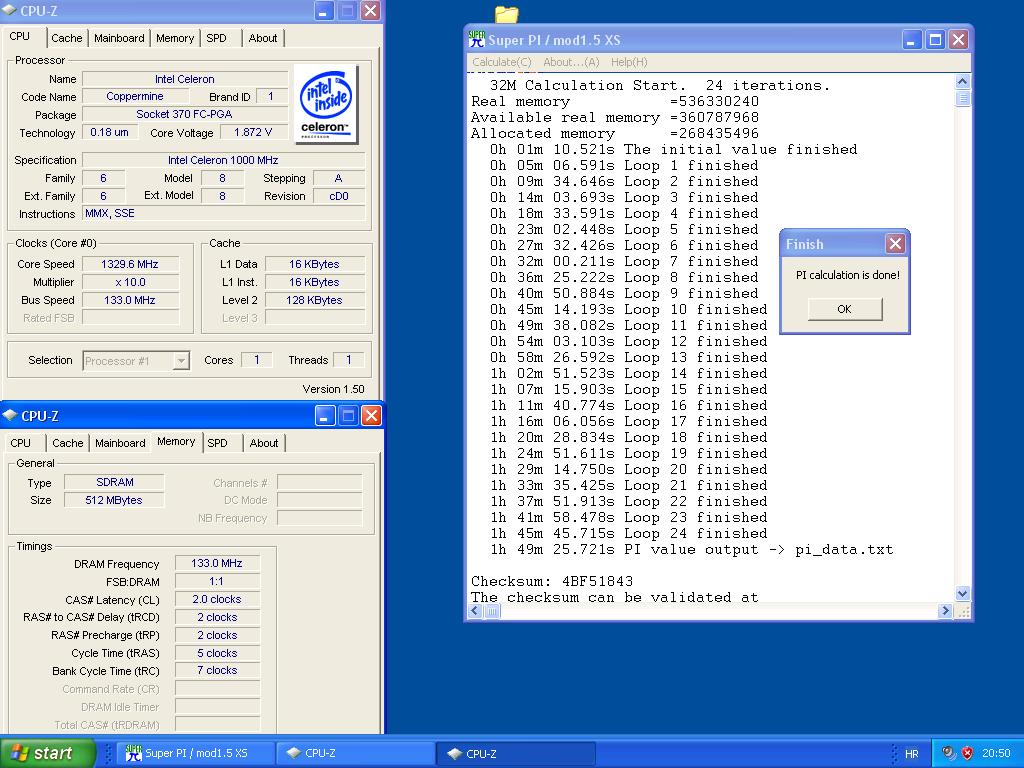Click the Coppermine code name field
This screenshot has width=1024, height=768.
(x=135, y=96)
